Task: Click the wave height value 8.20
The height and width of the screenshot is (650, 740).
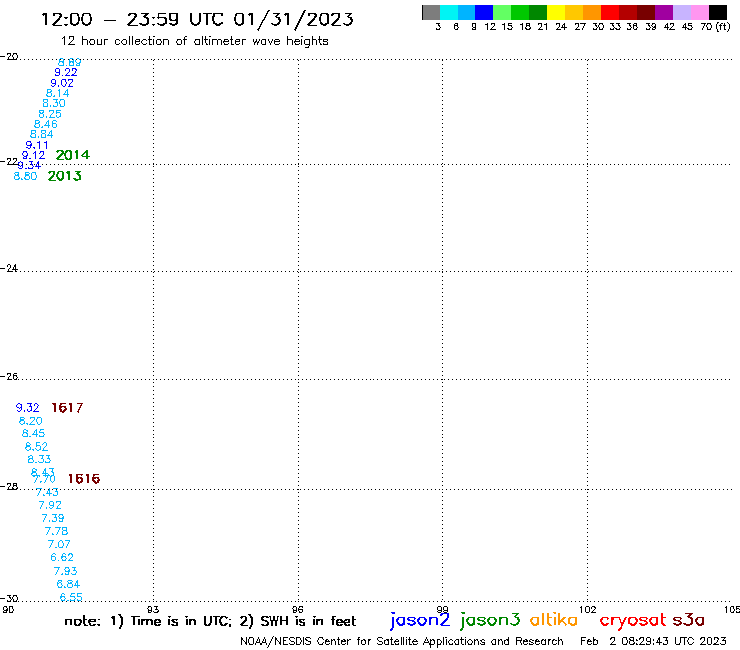Action: [31, 421]
